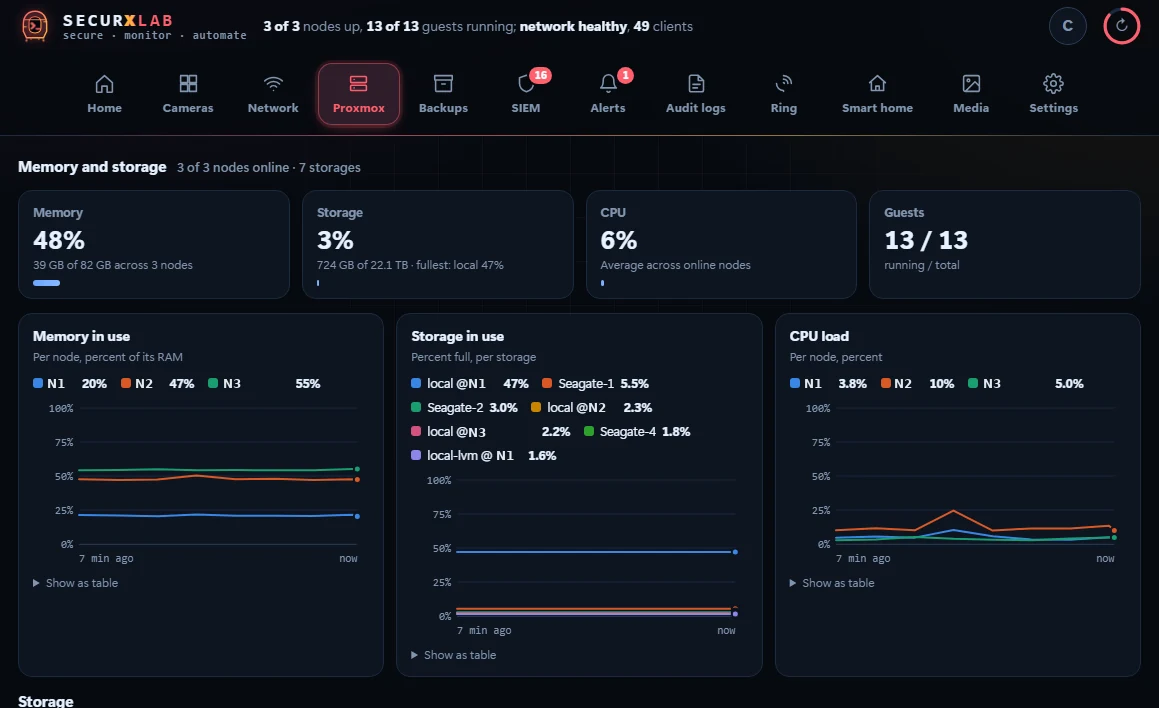Screen dimensions: 1159x708
Task: Click the CPU 6% summary card
Action: point(721,245)
